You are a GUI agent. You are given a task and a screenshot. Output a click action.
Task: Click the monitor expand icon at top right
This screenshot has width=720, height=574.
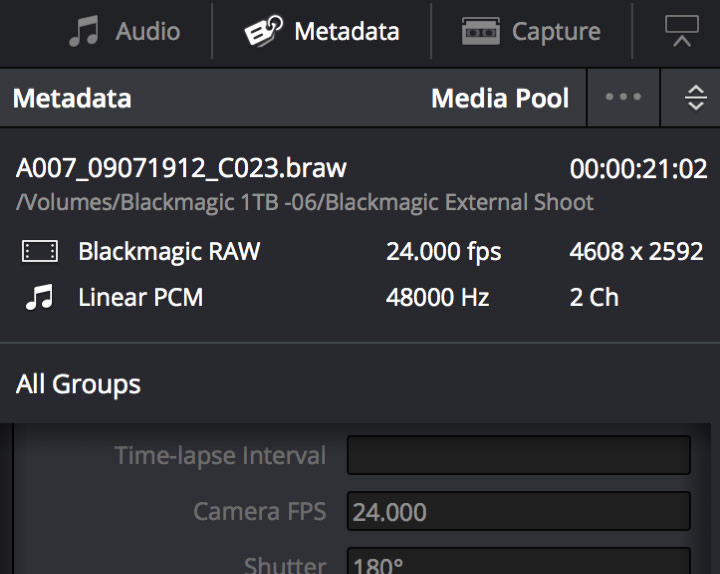pos(682,31)
